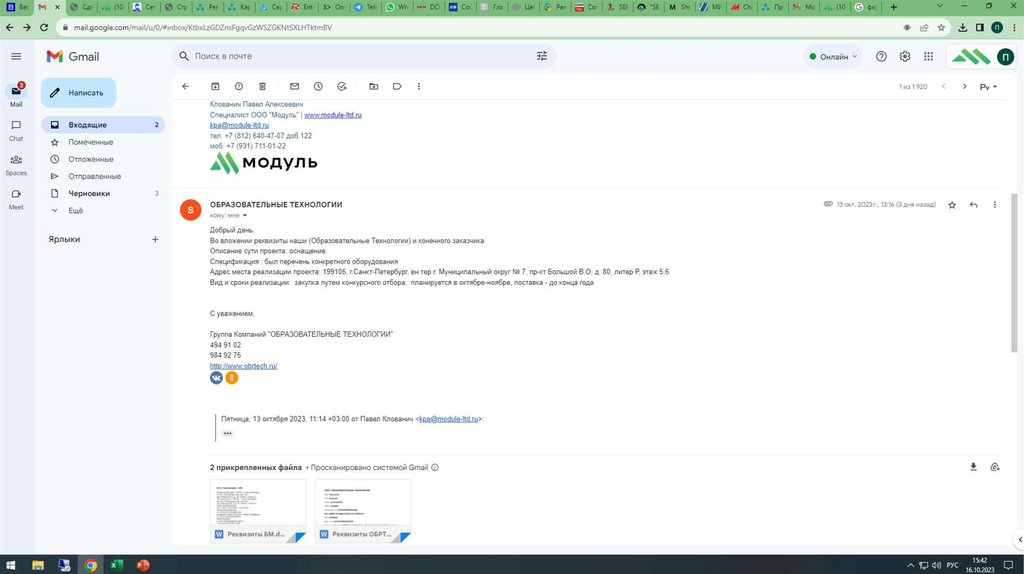Click the VK social icon in signature

coord(216,377)
